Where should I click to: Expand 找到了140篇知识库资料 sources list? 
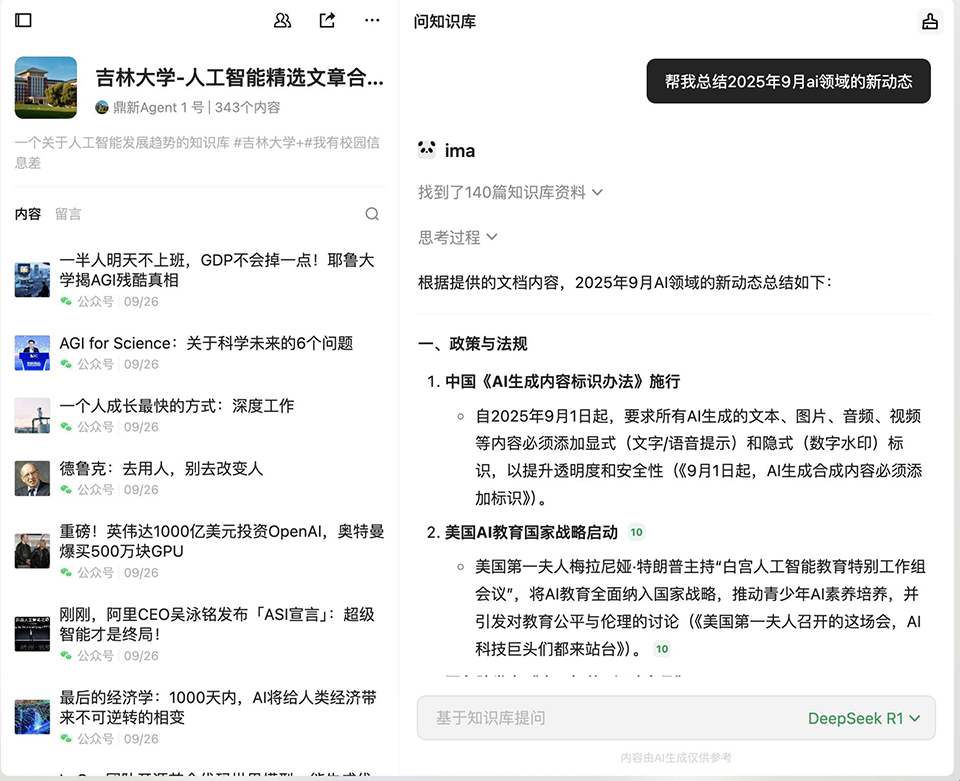(510, 192)
